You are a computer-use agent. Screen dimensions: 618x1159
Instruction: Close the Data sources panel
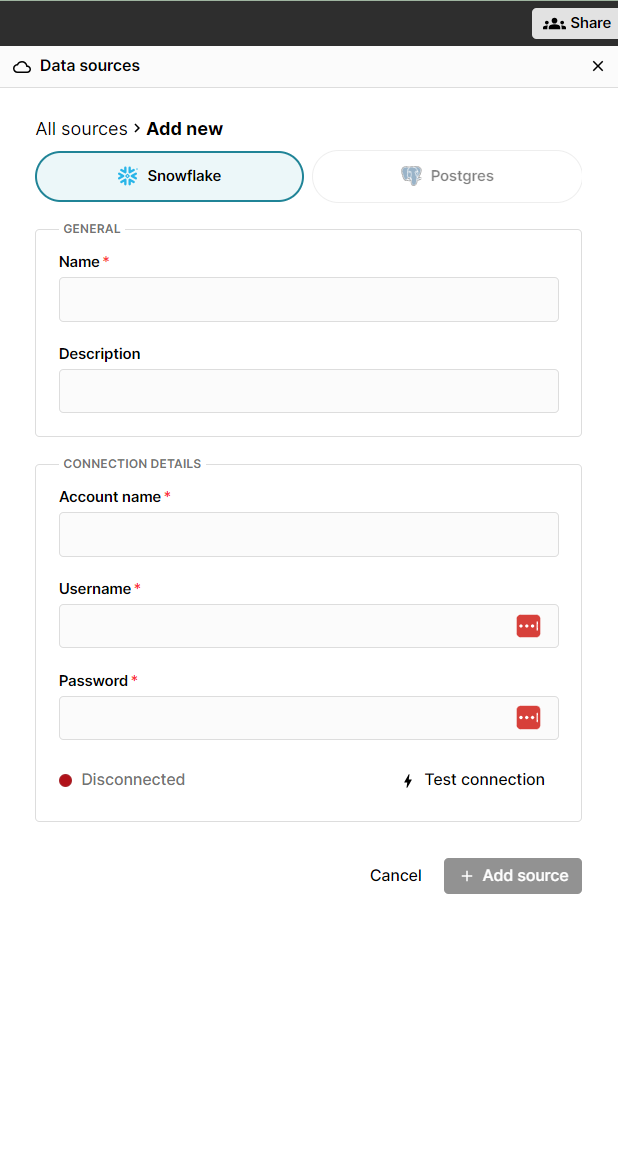(597, 66)
